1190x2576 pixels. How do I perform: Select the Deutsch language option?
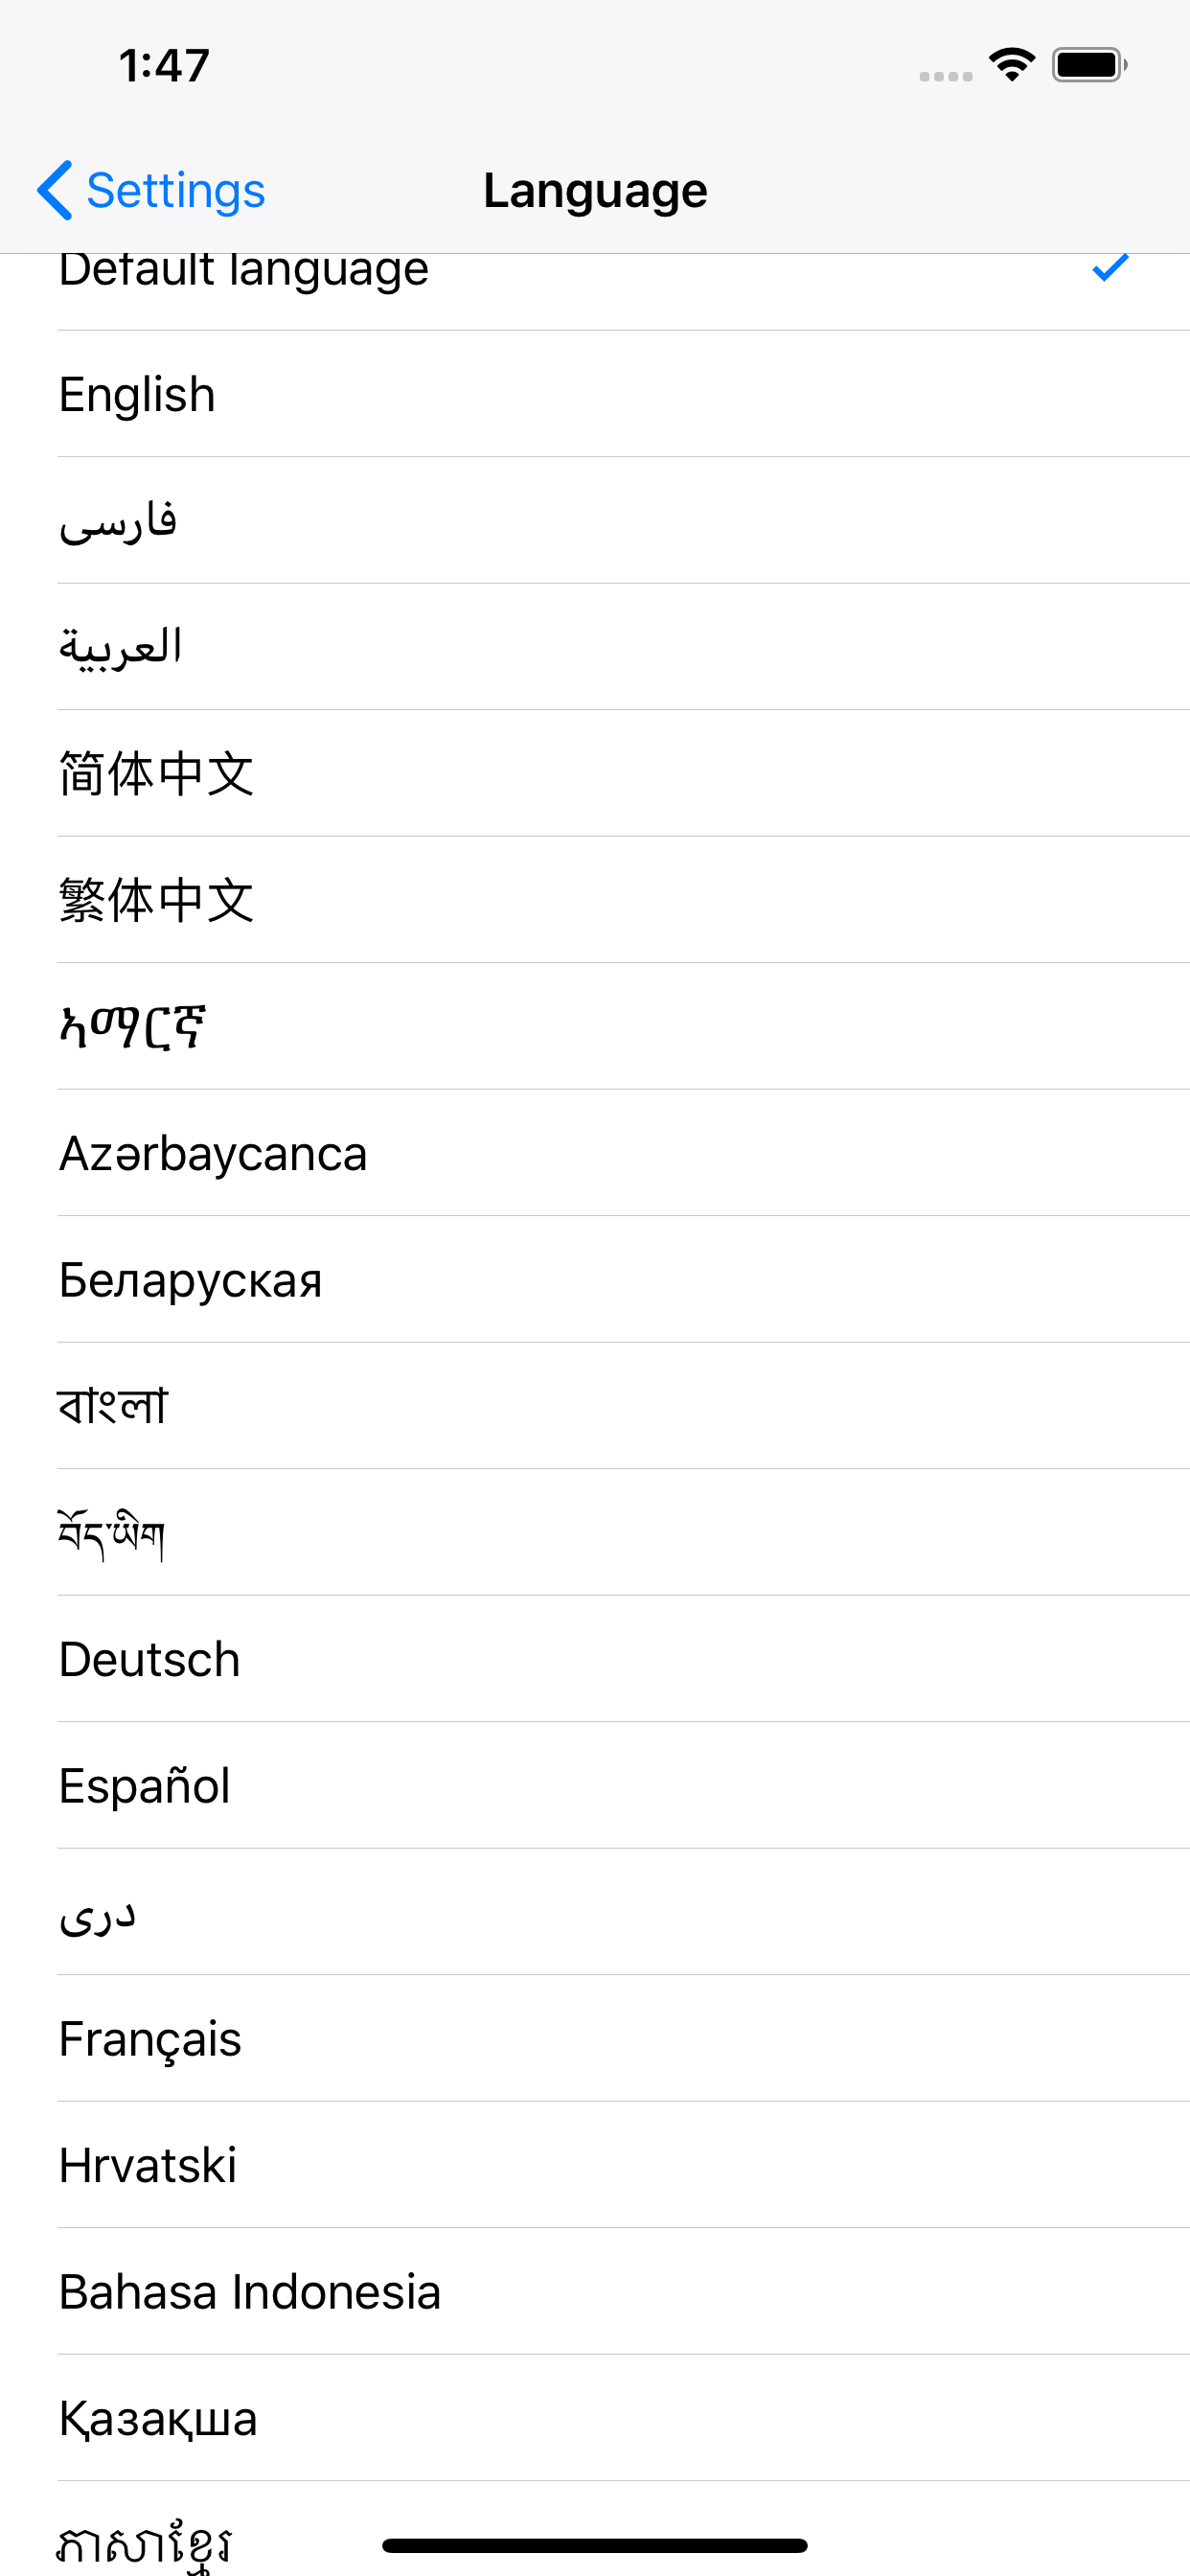coord(150,1659)
